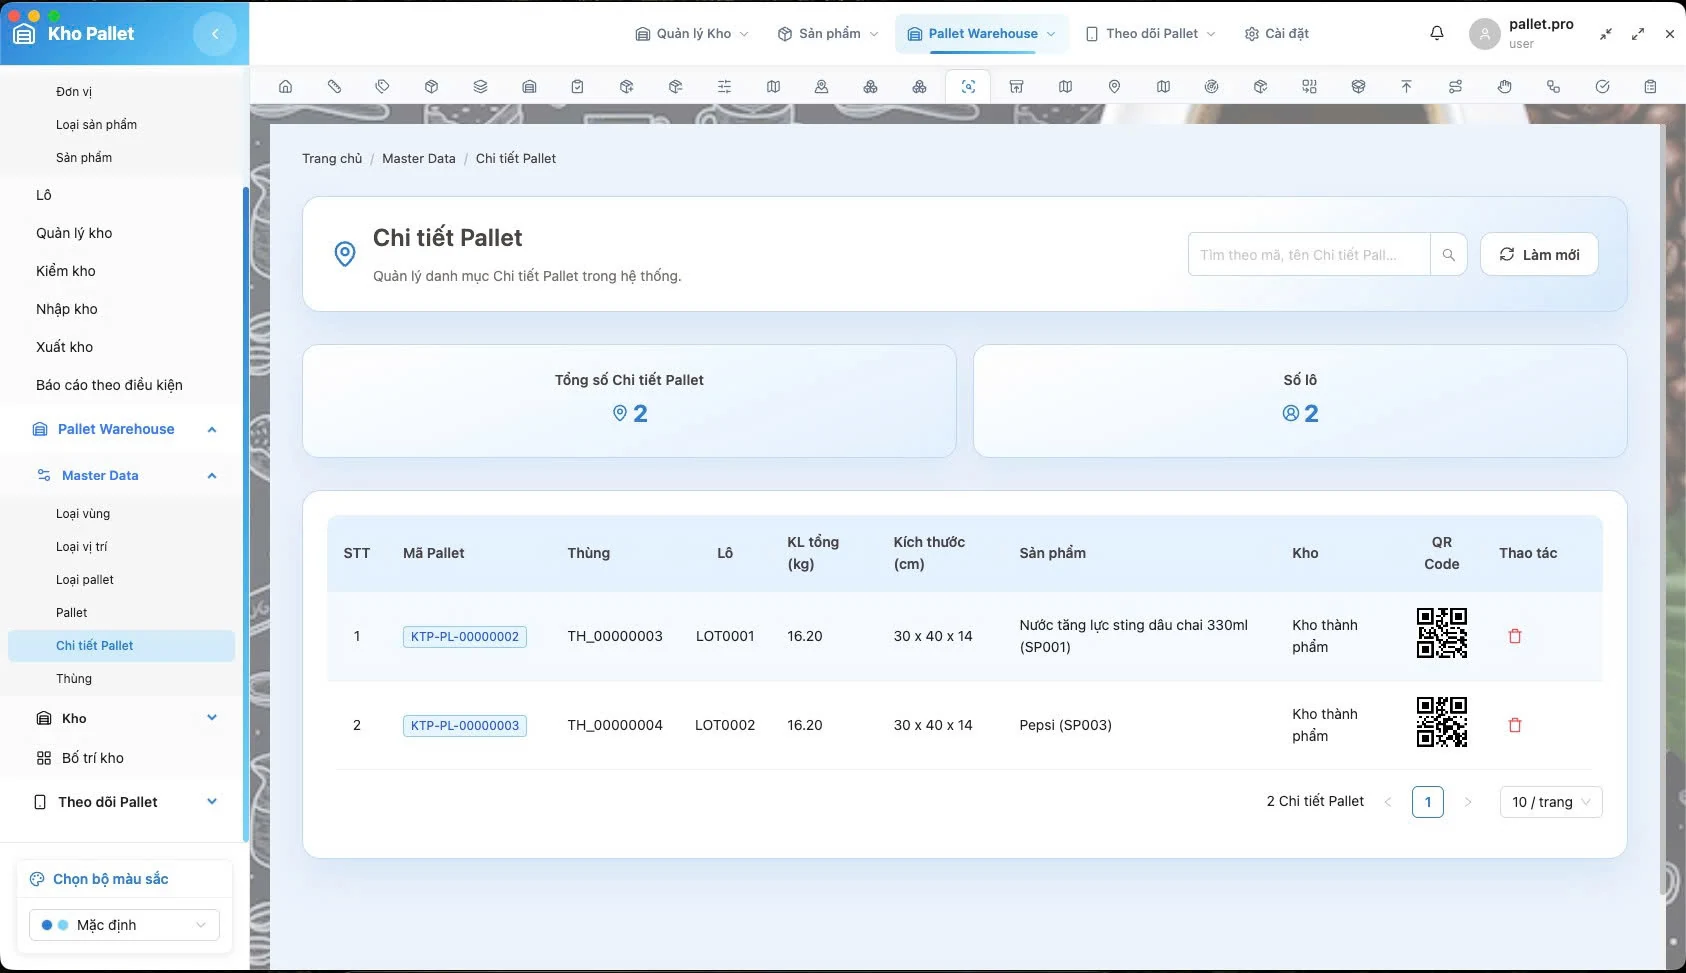Open the pallet.pro user profile

[1522, 33]
